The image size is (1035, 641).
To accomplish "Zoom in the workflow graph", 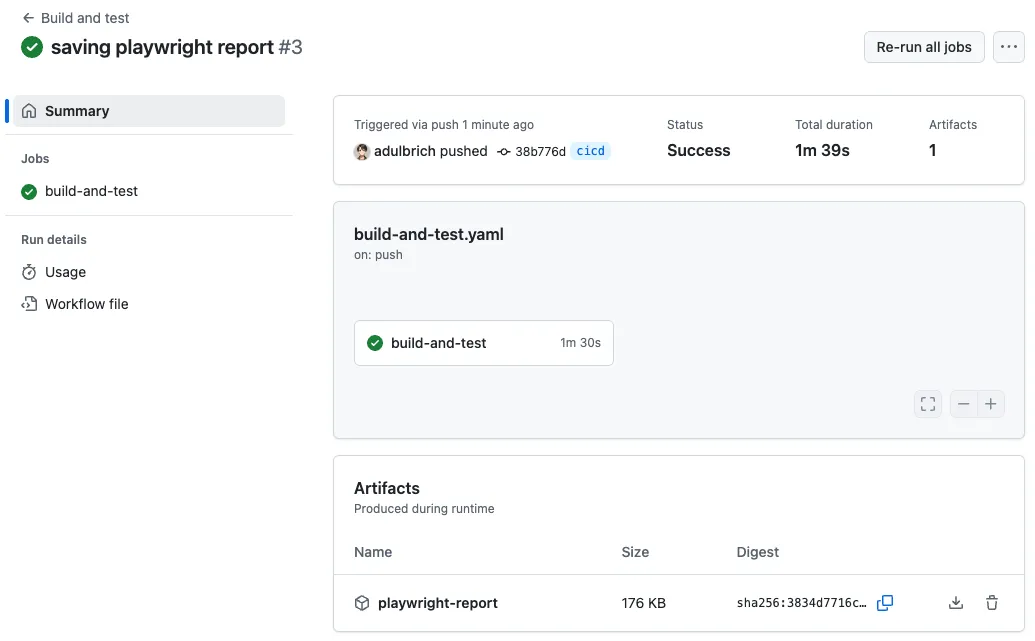I will coord(990,404).
